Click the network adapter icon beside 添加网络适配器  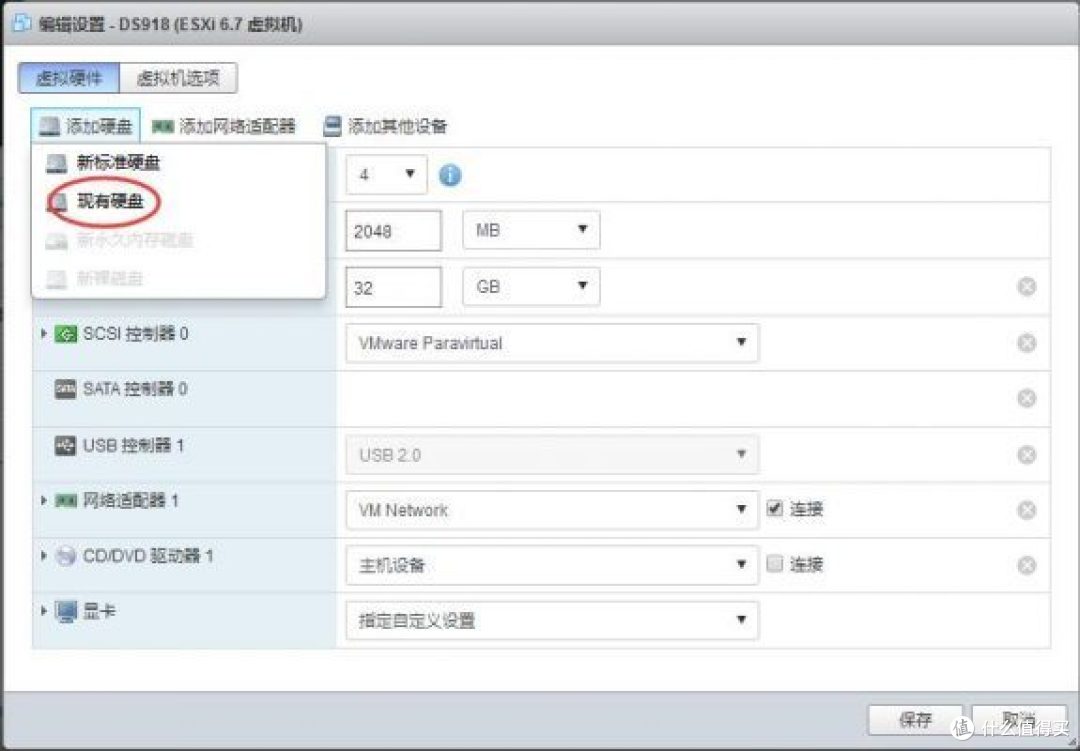click(x=163, y=127)
